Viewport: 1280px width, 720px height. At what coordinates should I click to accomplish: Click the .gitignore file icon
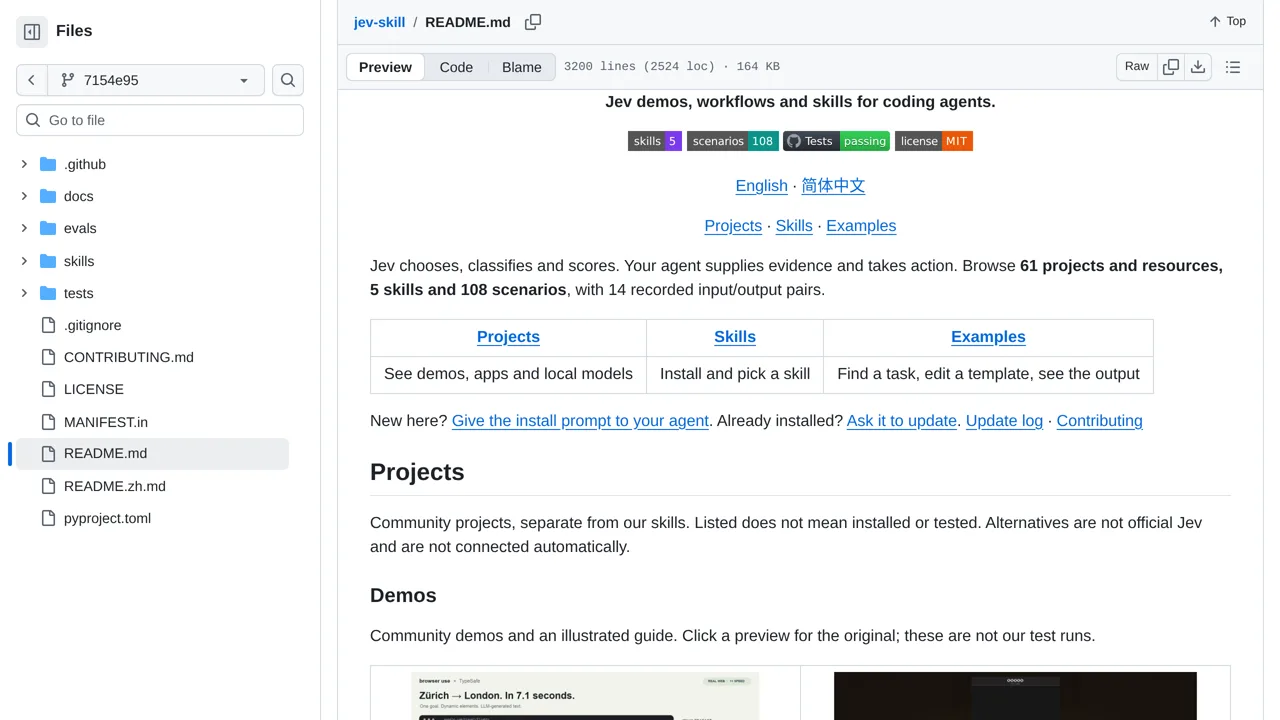click(48, 325)
